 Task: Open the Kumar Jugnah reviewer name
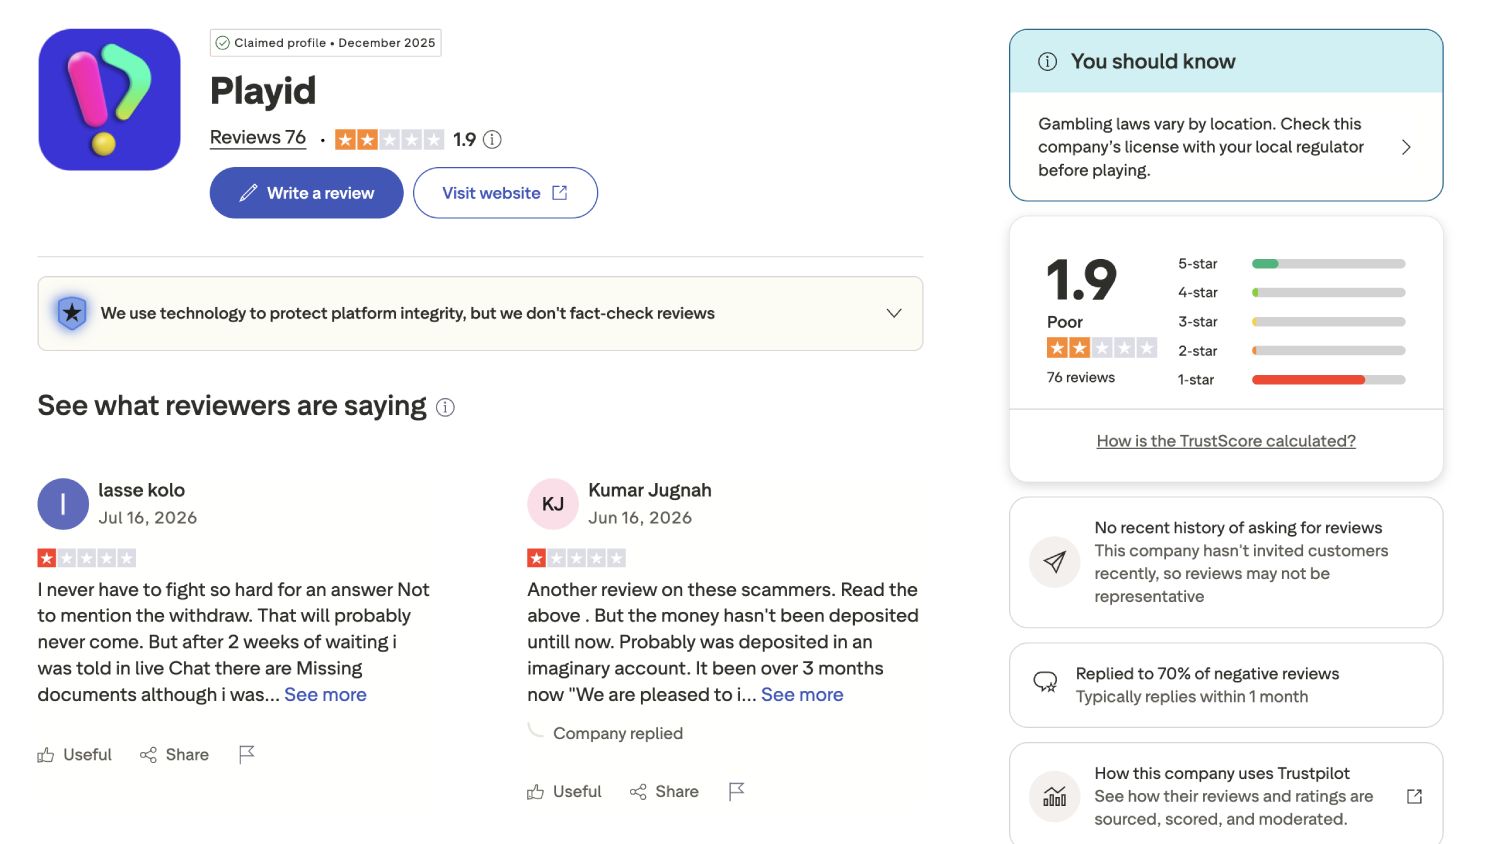click(x=650, y=490)
